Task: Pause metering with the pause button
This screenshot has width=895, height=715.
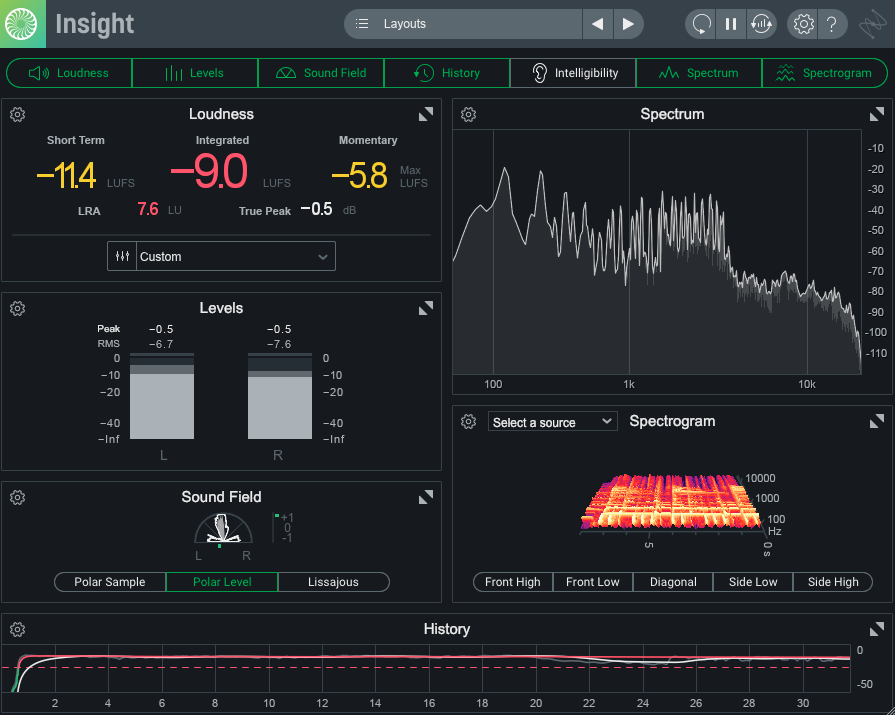Action: click(731, 24)
